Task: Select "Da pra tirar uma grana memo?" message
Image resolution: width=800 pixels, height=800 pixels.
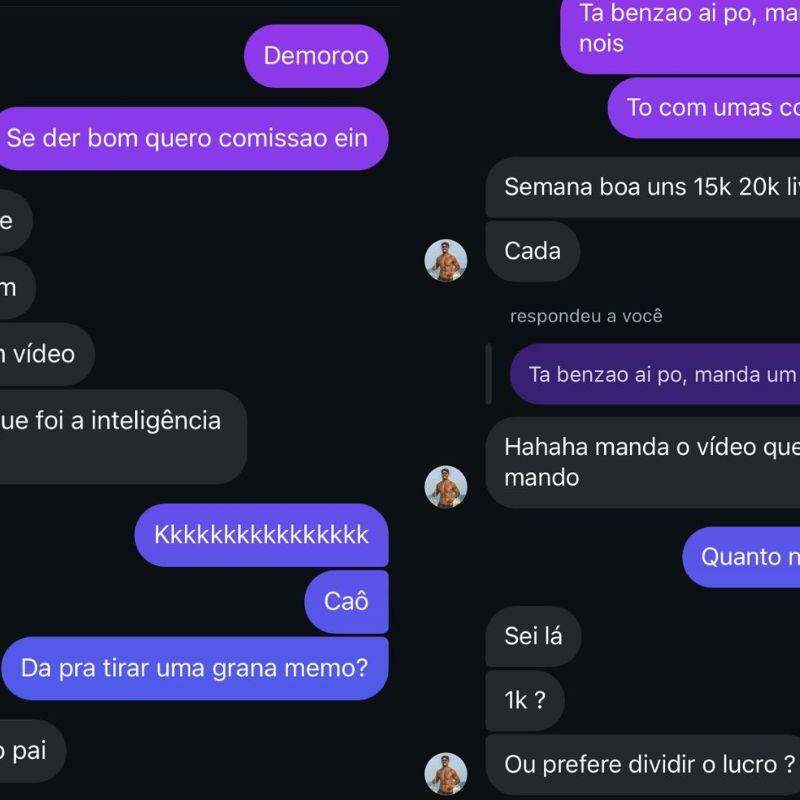Action: click(195, 668)
